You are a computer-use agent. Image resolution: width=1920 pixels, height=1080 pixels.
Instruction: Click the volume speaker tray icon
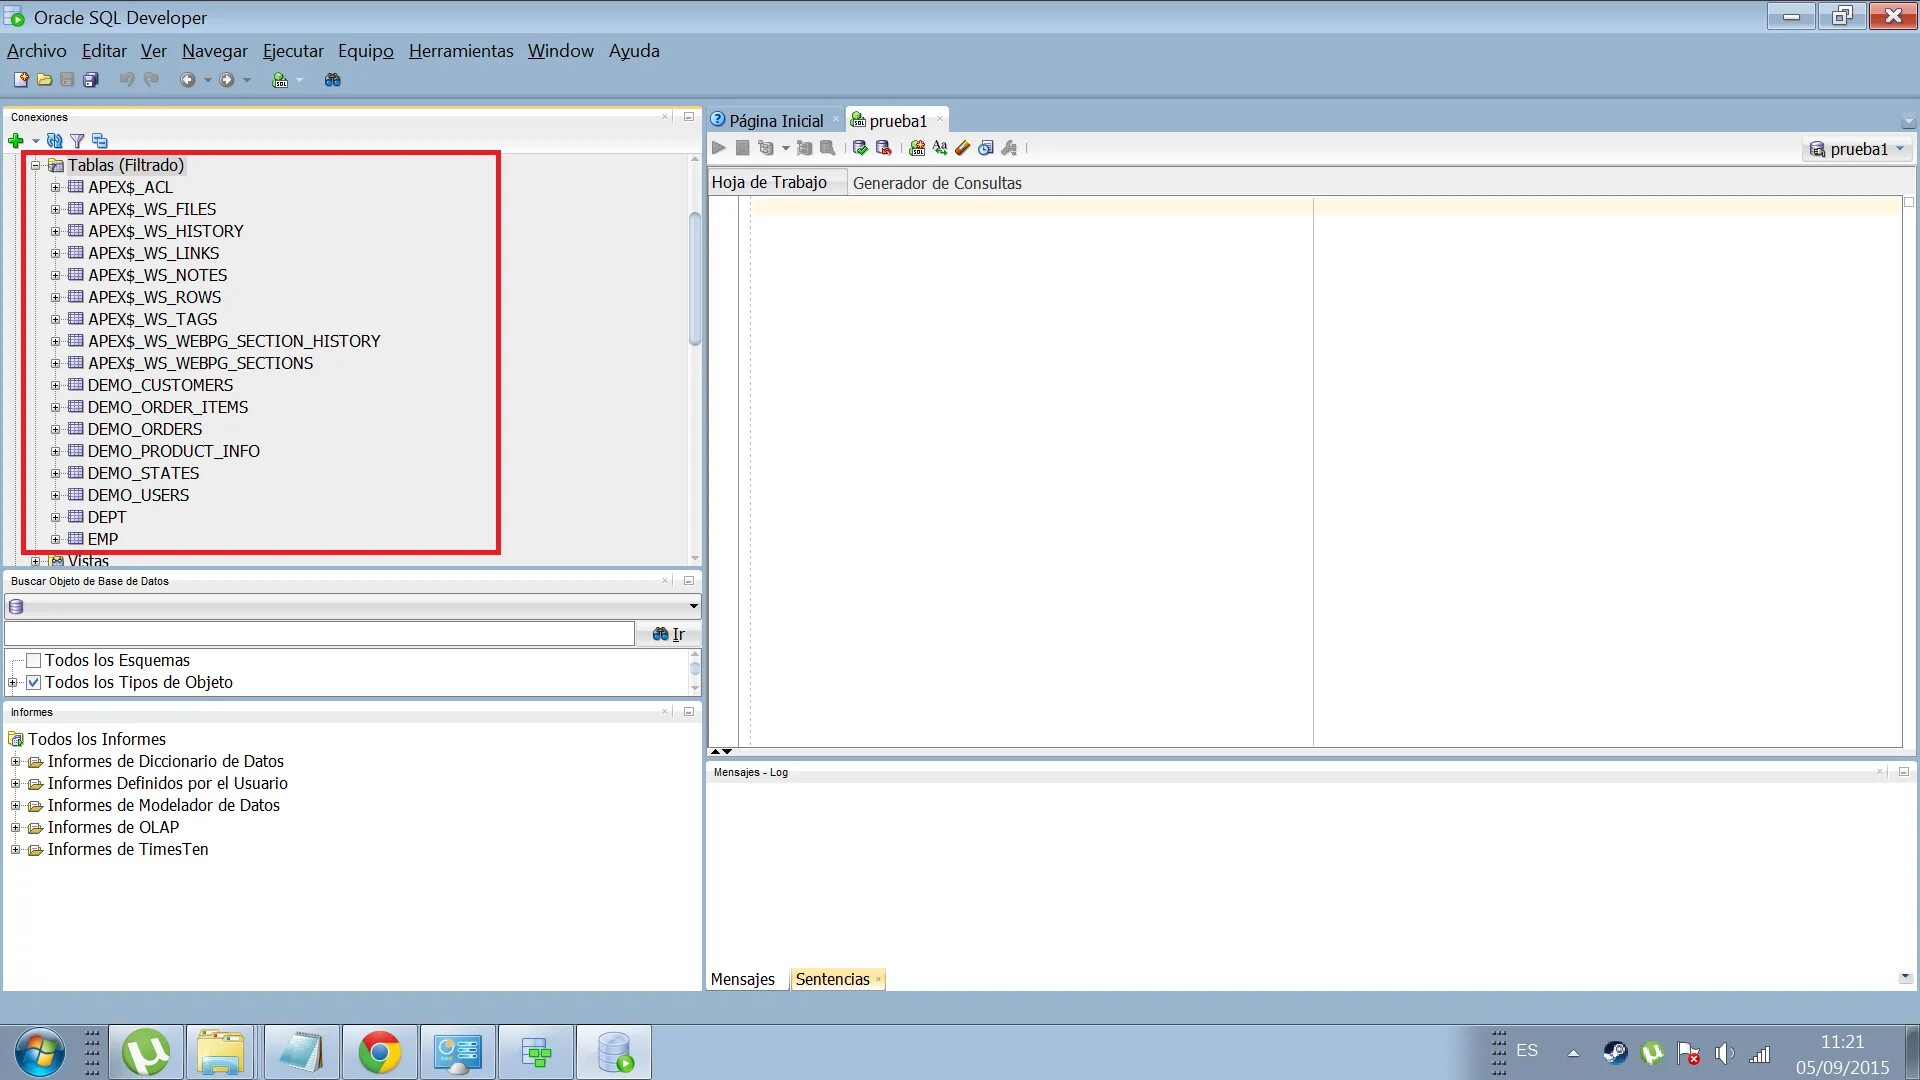[x=1724, y=1053]
